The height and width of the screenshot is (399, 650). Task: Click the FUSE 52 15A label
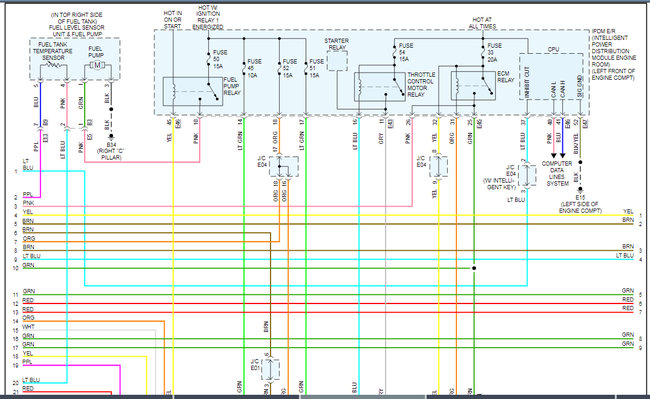[x=289, y=68]
